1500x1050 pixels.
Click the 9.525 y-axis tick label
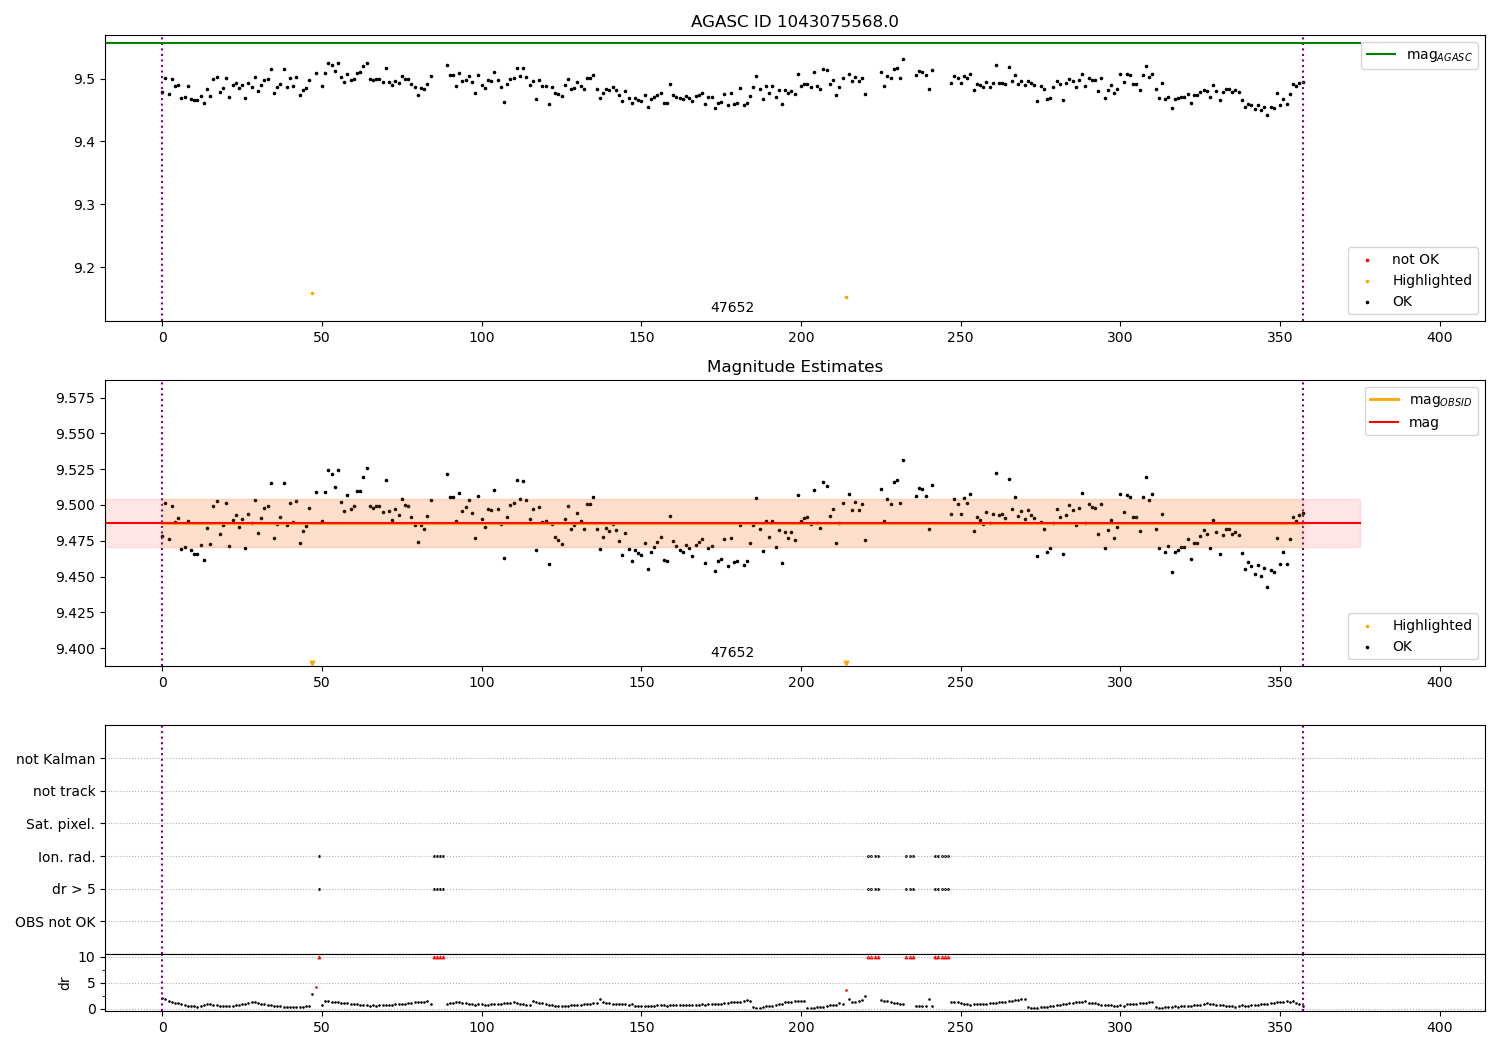76,470
